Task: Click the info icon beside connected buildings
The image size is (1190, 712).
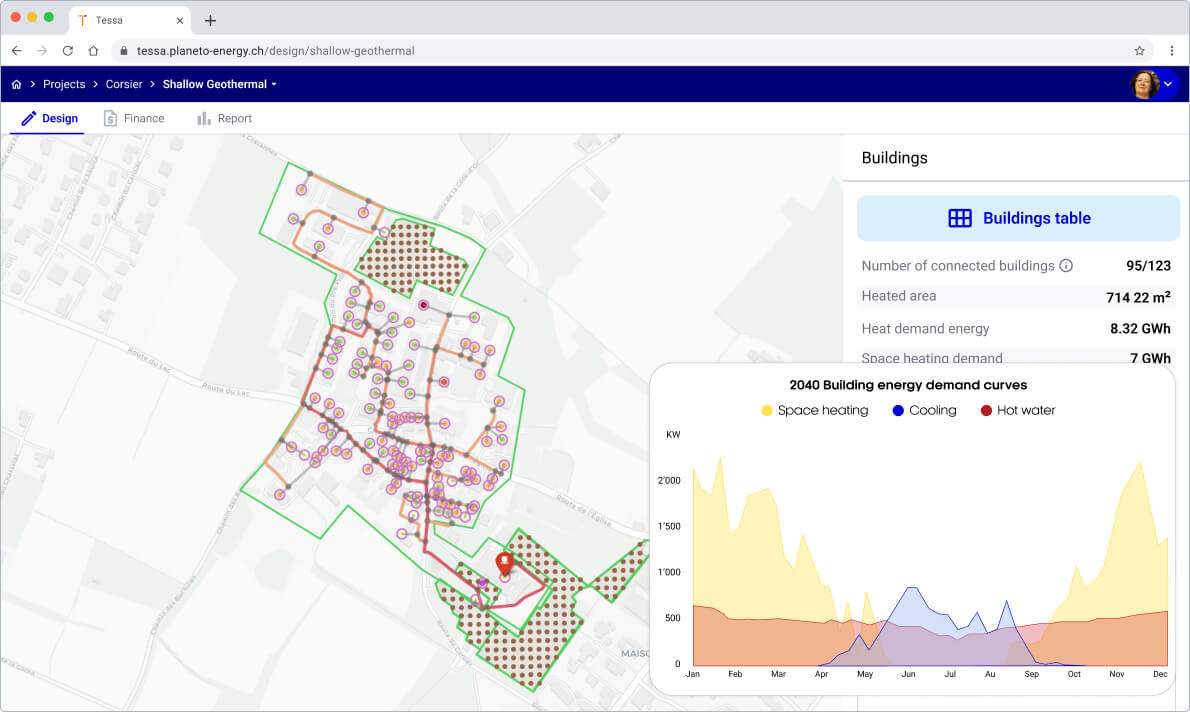Action: click(1066, 266)
